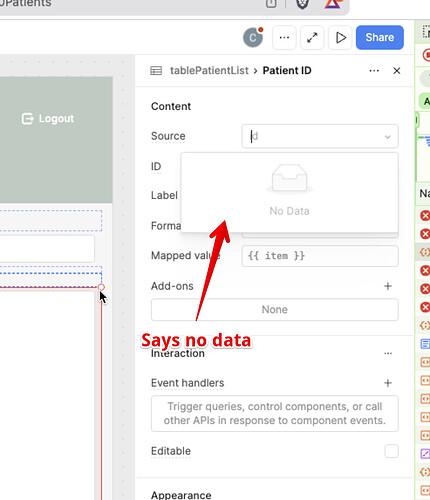This screenshot has height=500, width=430.
Task: Open the Patient ID column options ellipsis
Action: (374, 71)
